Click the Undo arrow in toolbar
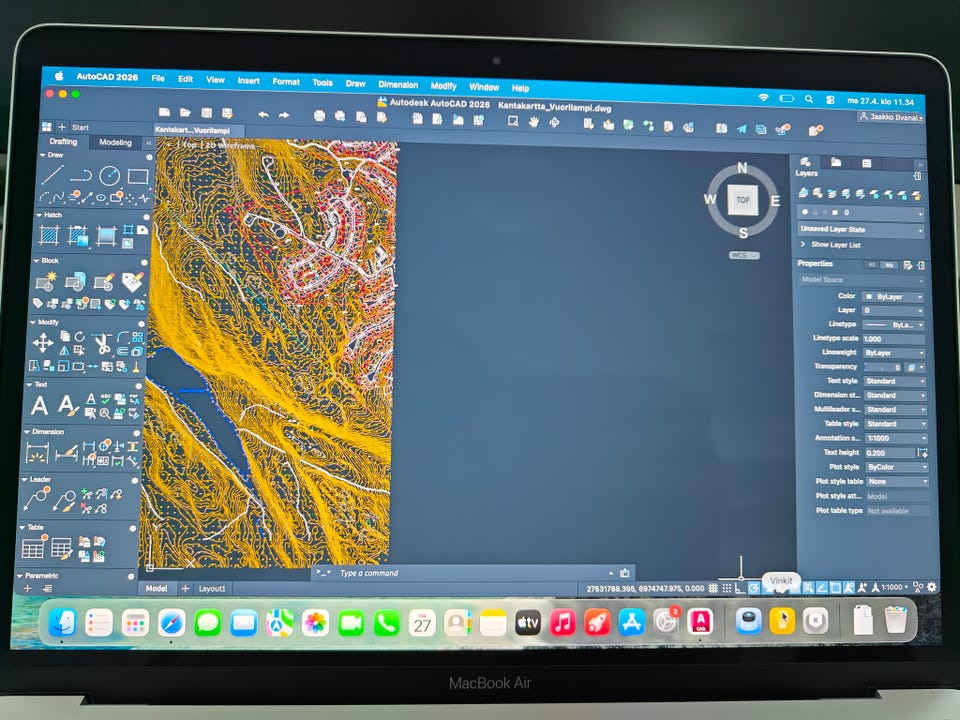This screenshot has width=960, height=720. tap(263, 114)
